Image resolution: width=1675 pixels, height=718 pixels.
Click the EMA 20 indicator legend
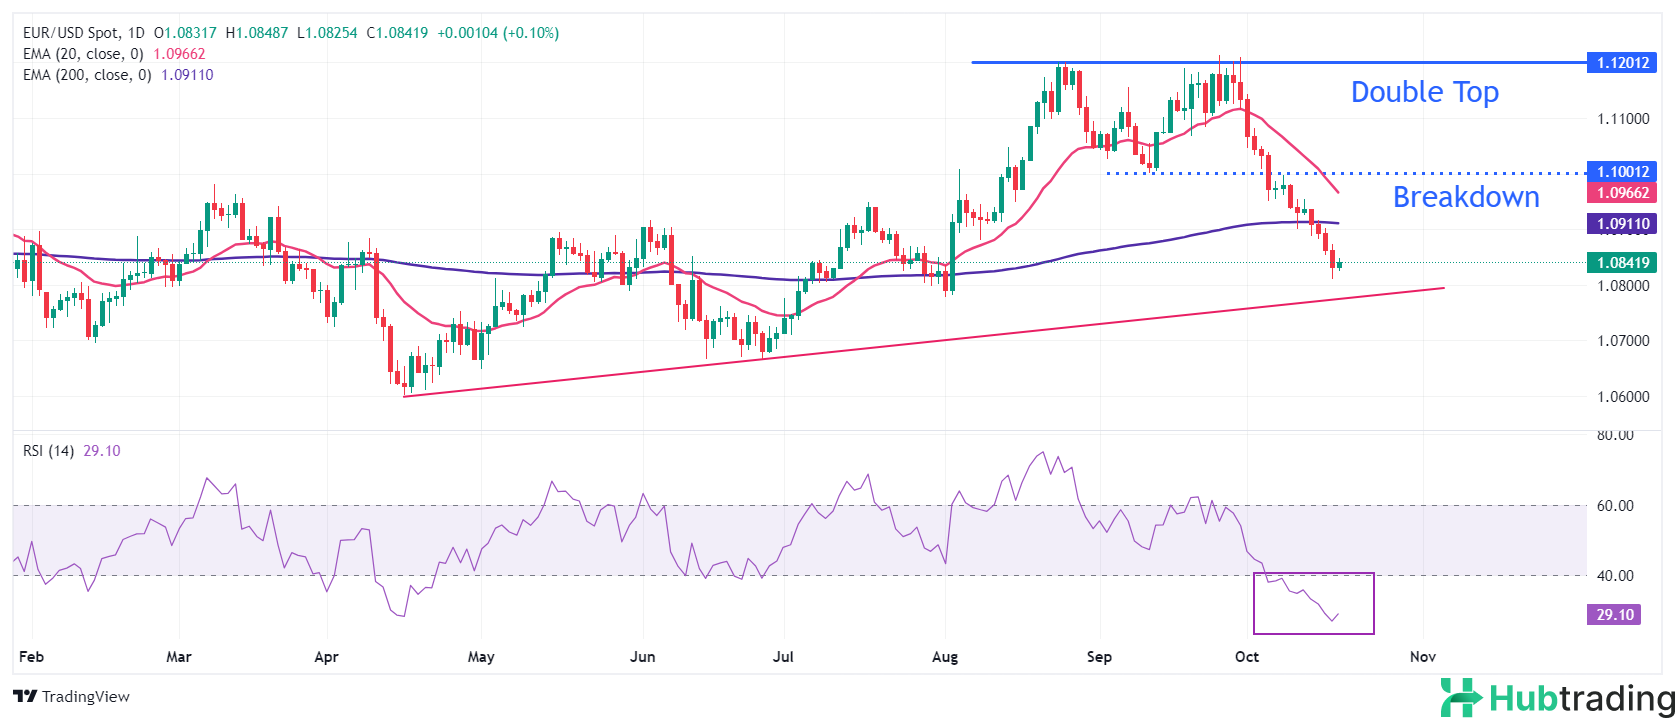(83, 54)
